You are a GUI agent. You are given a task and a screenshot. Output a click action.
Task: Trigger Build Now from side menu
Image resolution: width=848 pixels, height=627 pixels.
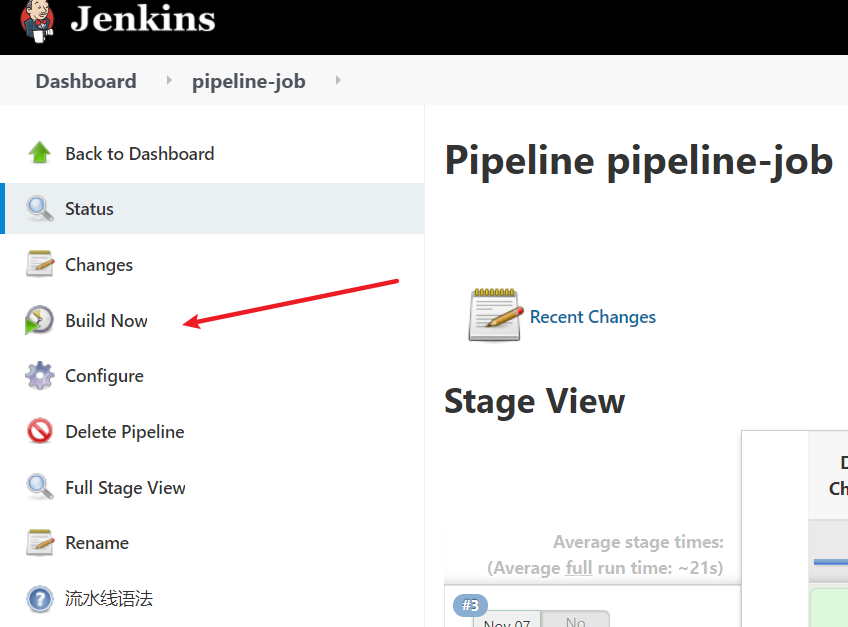tap(107, 321)
